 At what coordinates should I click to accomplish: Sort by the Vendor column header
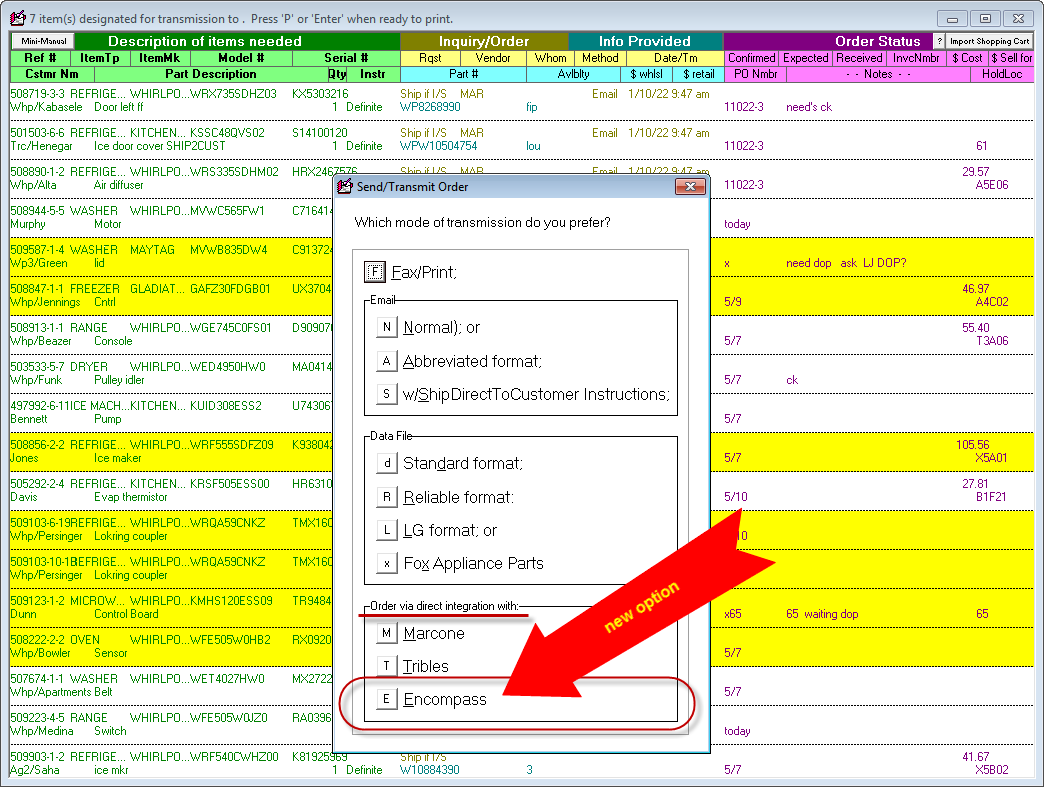[493, 58]
